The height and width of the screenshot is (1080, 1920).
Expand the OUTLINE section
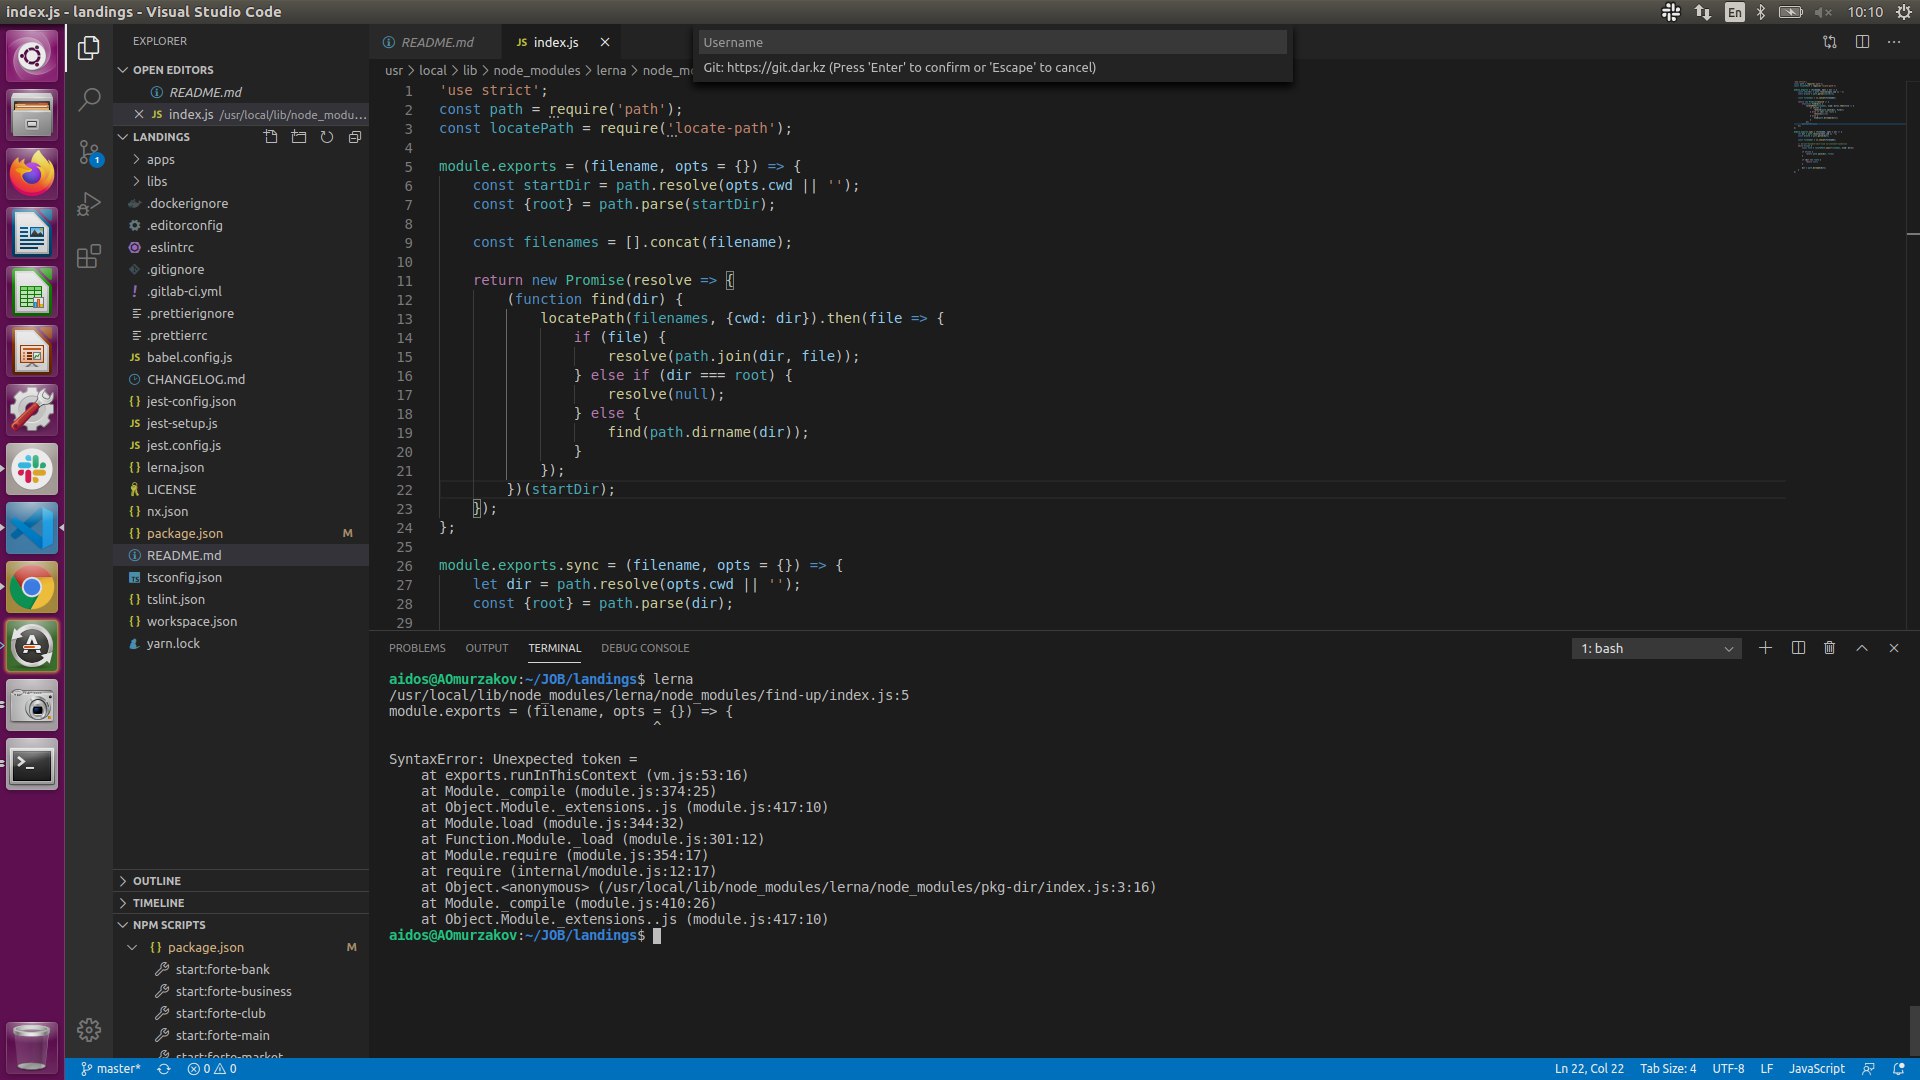click(x=157, y=881)
